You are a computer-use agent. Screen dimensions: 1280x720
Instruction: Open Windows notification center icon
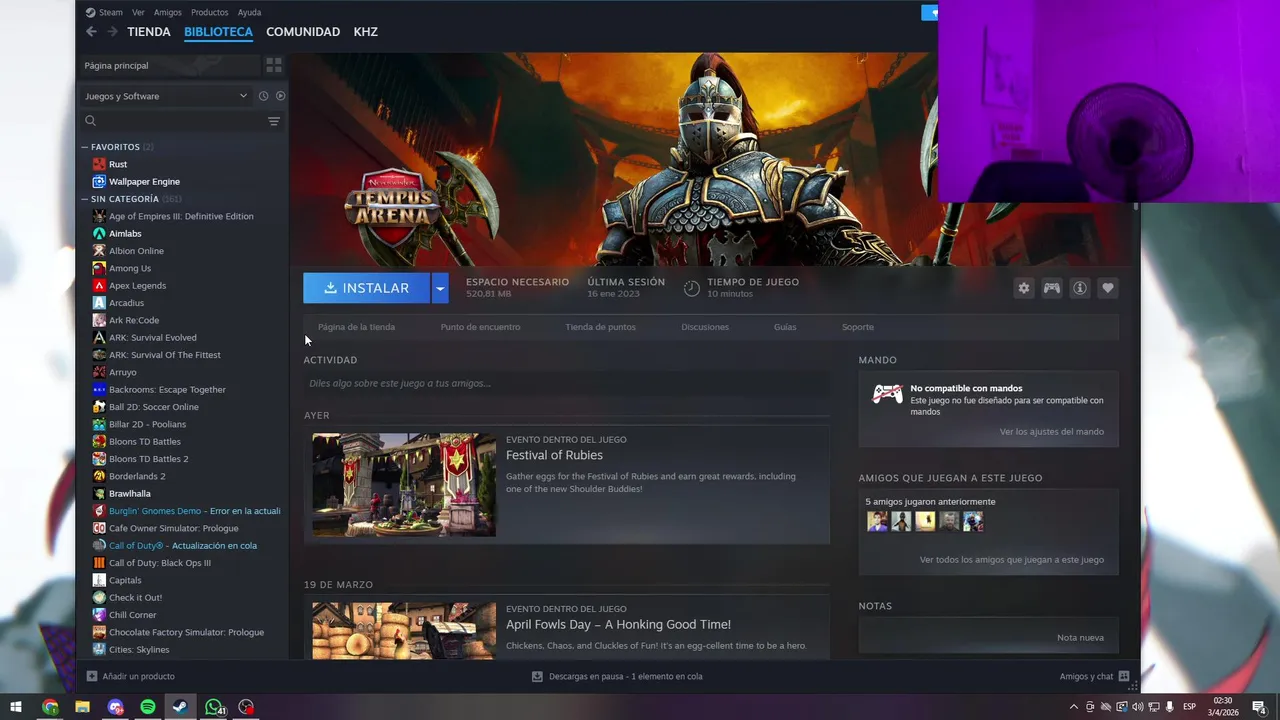(x=1258, y=707)
